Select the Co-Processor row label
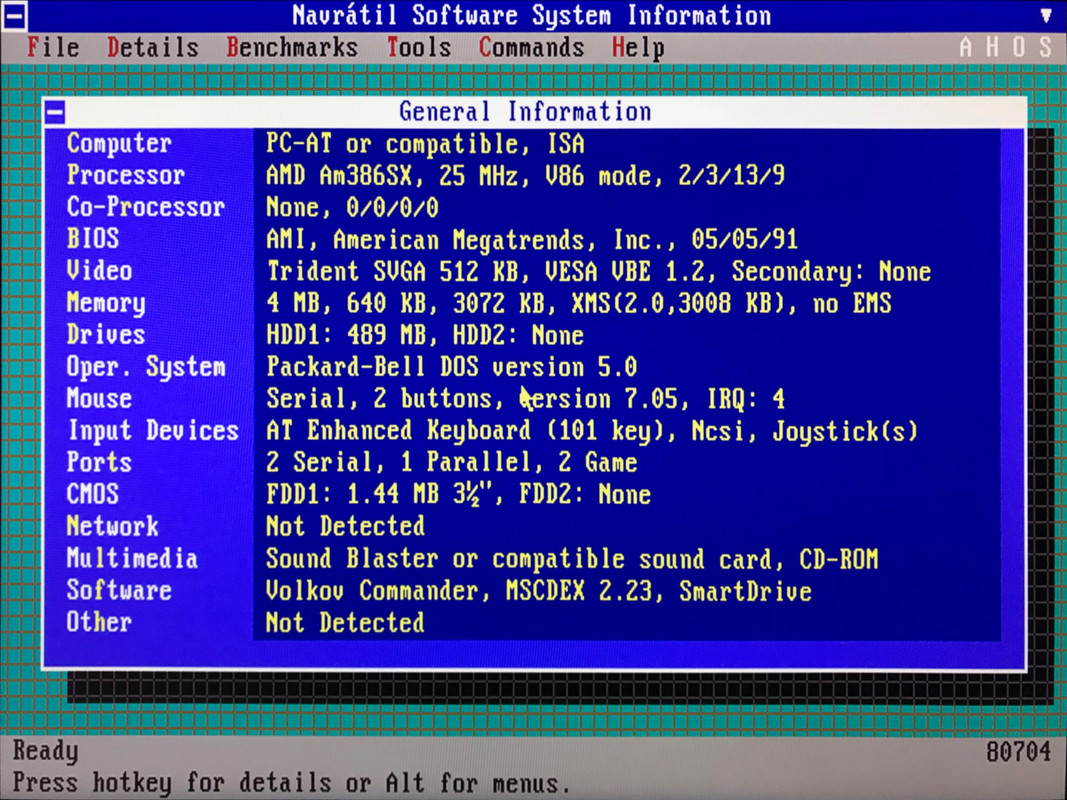Screen dimensions: 1067x800 [146, 207]
